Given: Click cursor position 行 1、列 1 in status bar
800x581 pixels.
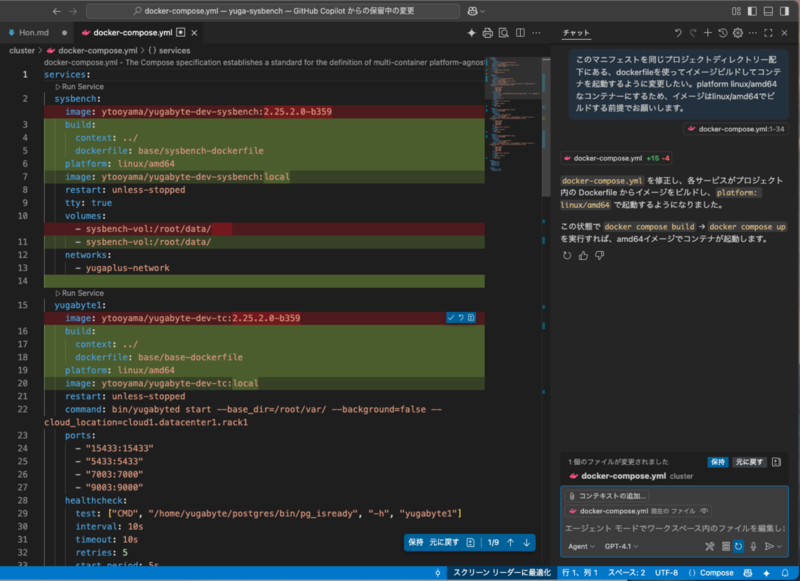Looking at the screenshot, I should (x=580, y=573).
